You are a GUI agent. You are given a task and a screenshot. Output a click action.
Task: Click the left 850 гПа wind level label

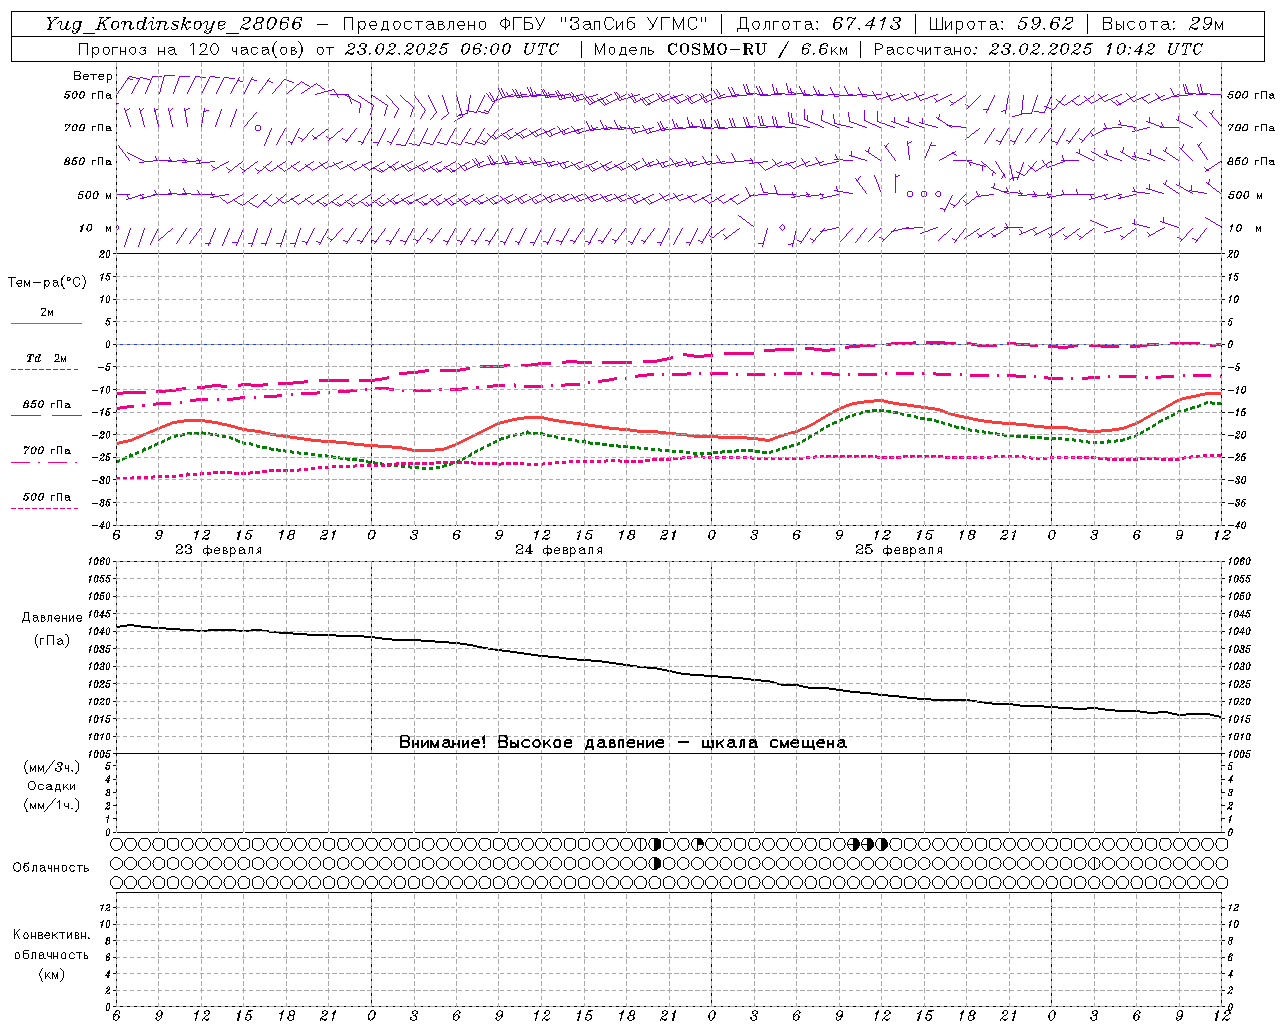(x=88, y=161)
